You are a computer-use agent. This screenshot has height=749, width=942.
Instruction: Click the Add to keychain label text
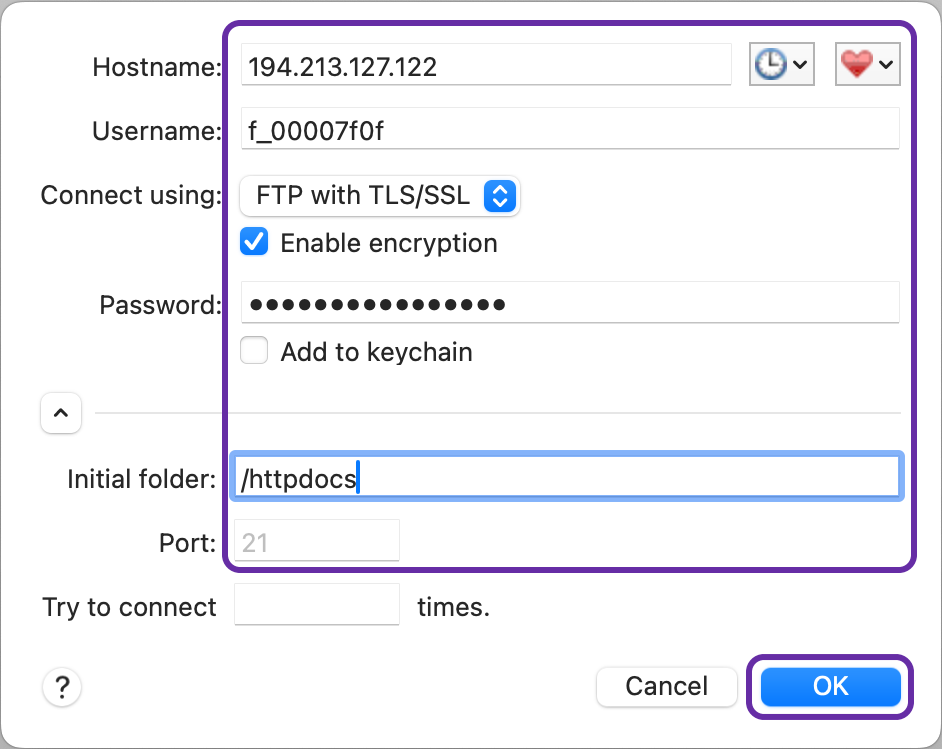tap(376, 352)
